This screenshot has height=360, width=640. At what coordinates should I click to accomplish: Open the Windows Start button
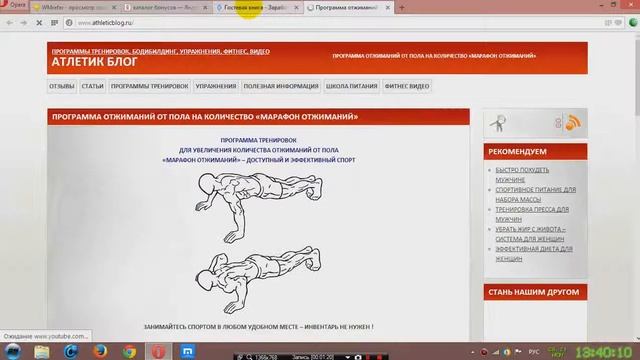(13, 351)
